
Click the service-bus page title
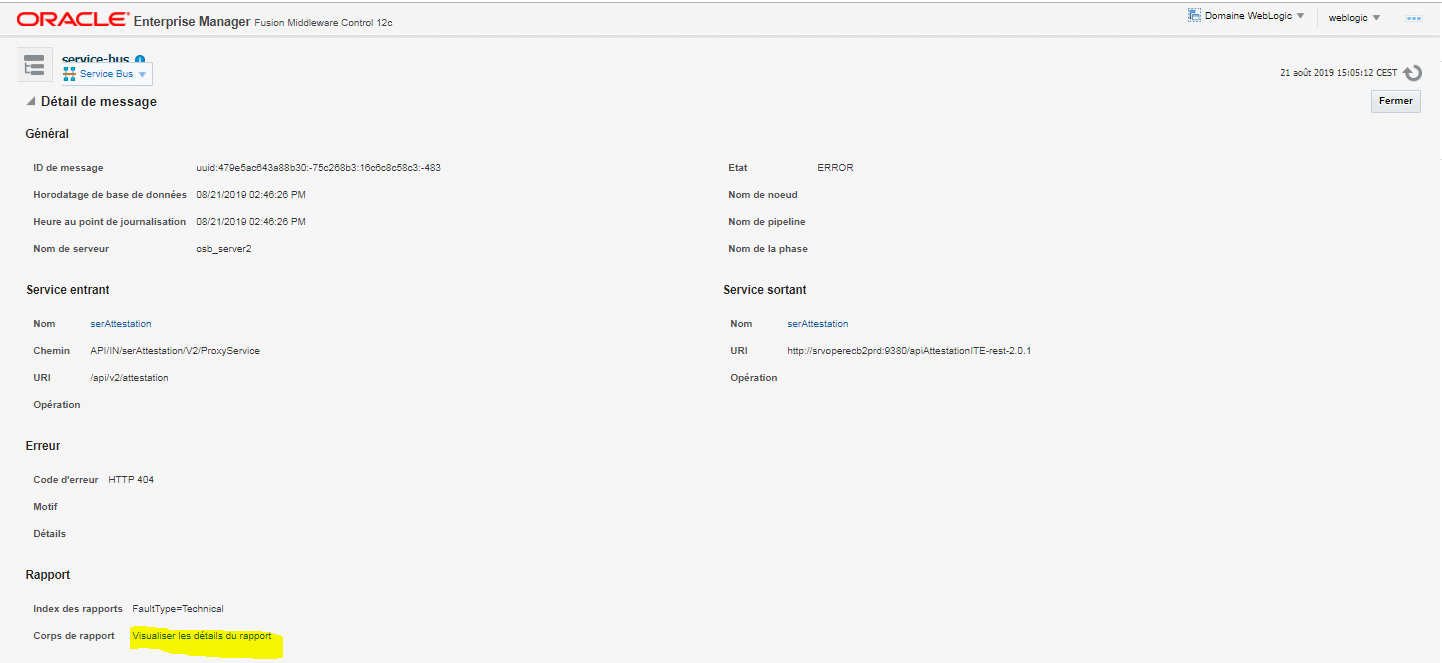[95, 59]
